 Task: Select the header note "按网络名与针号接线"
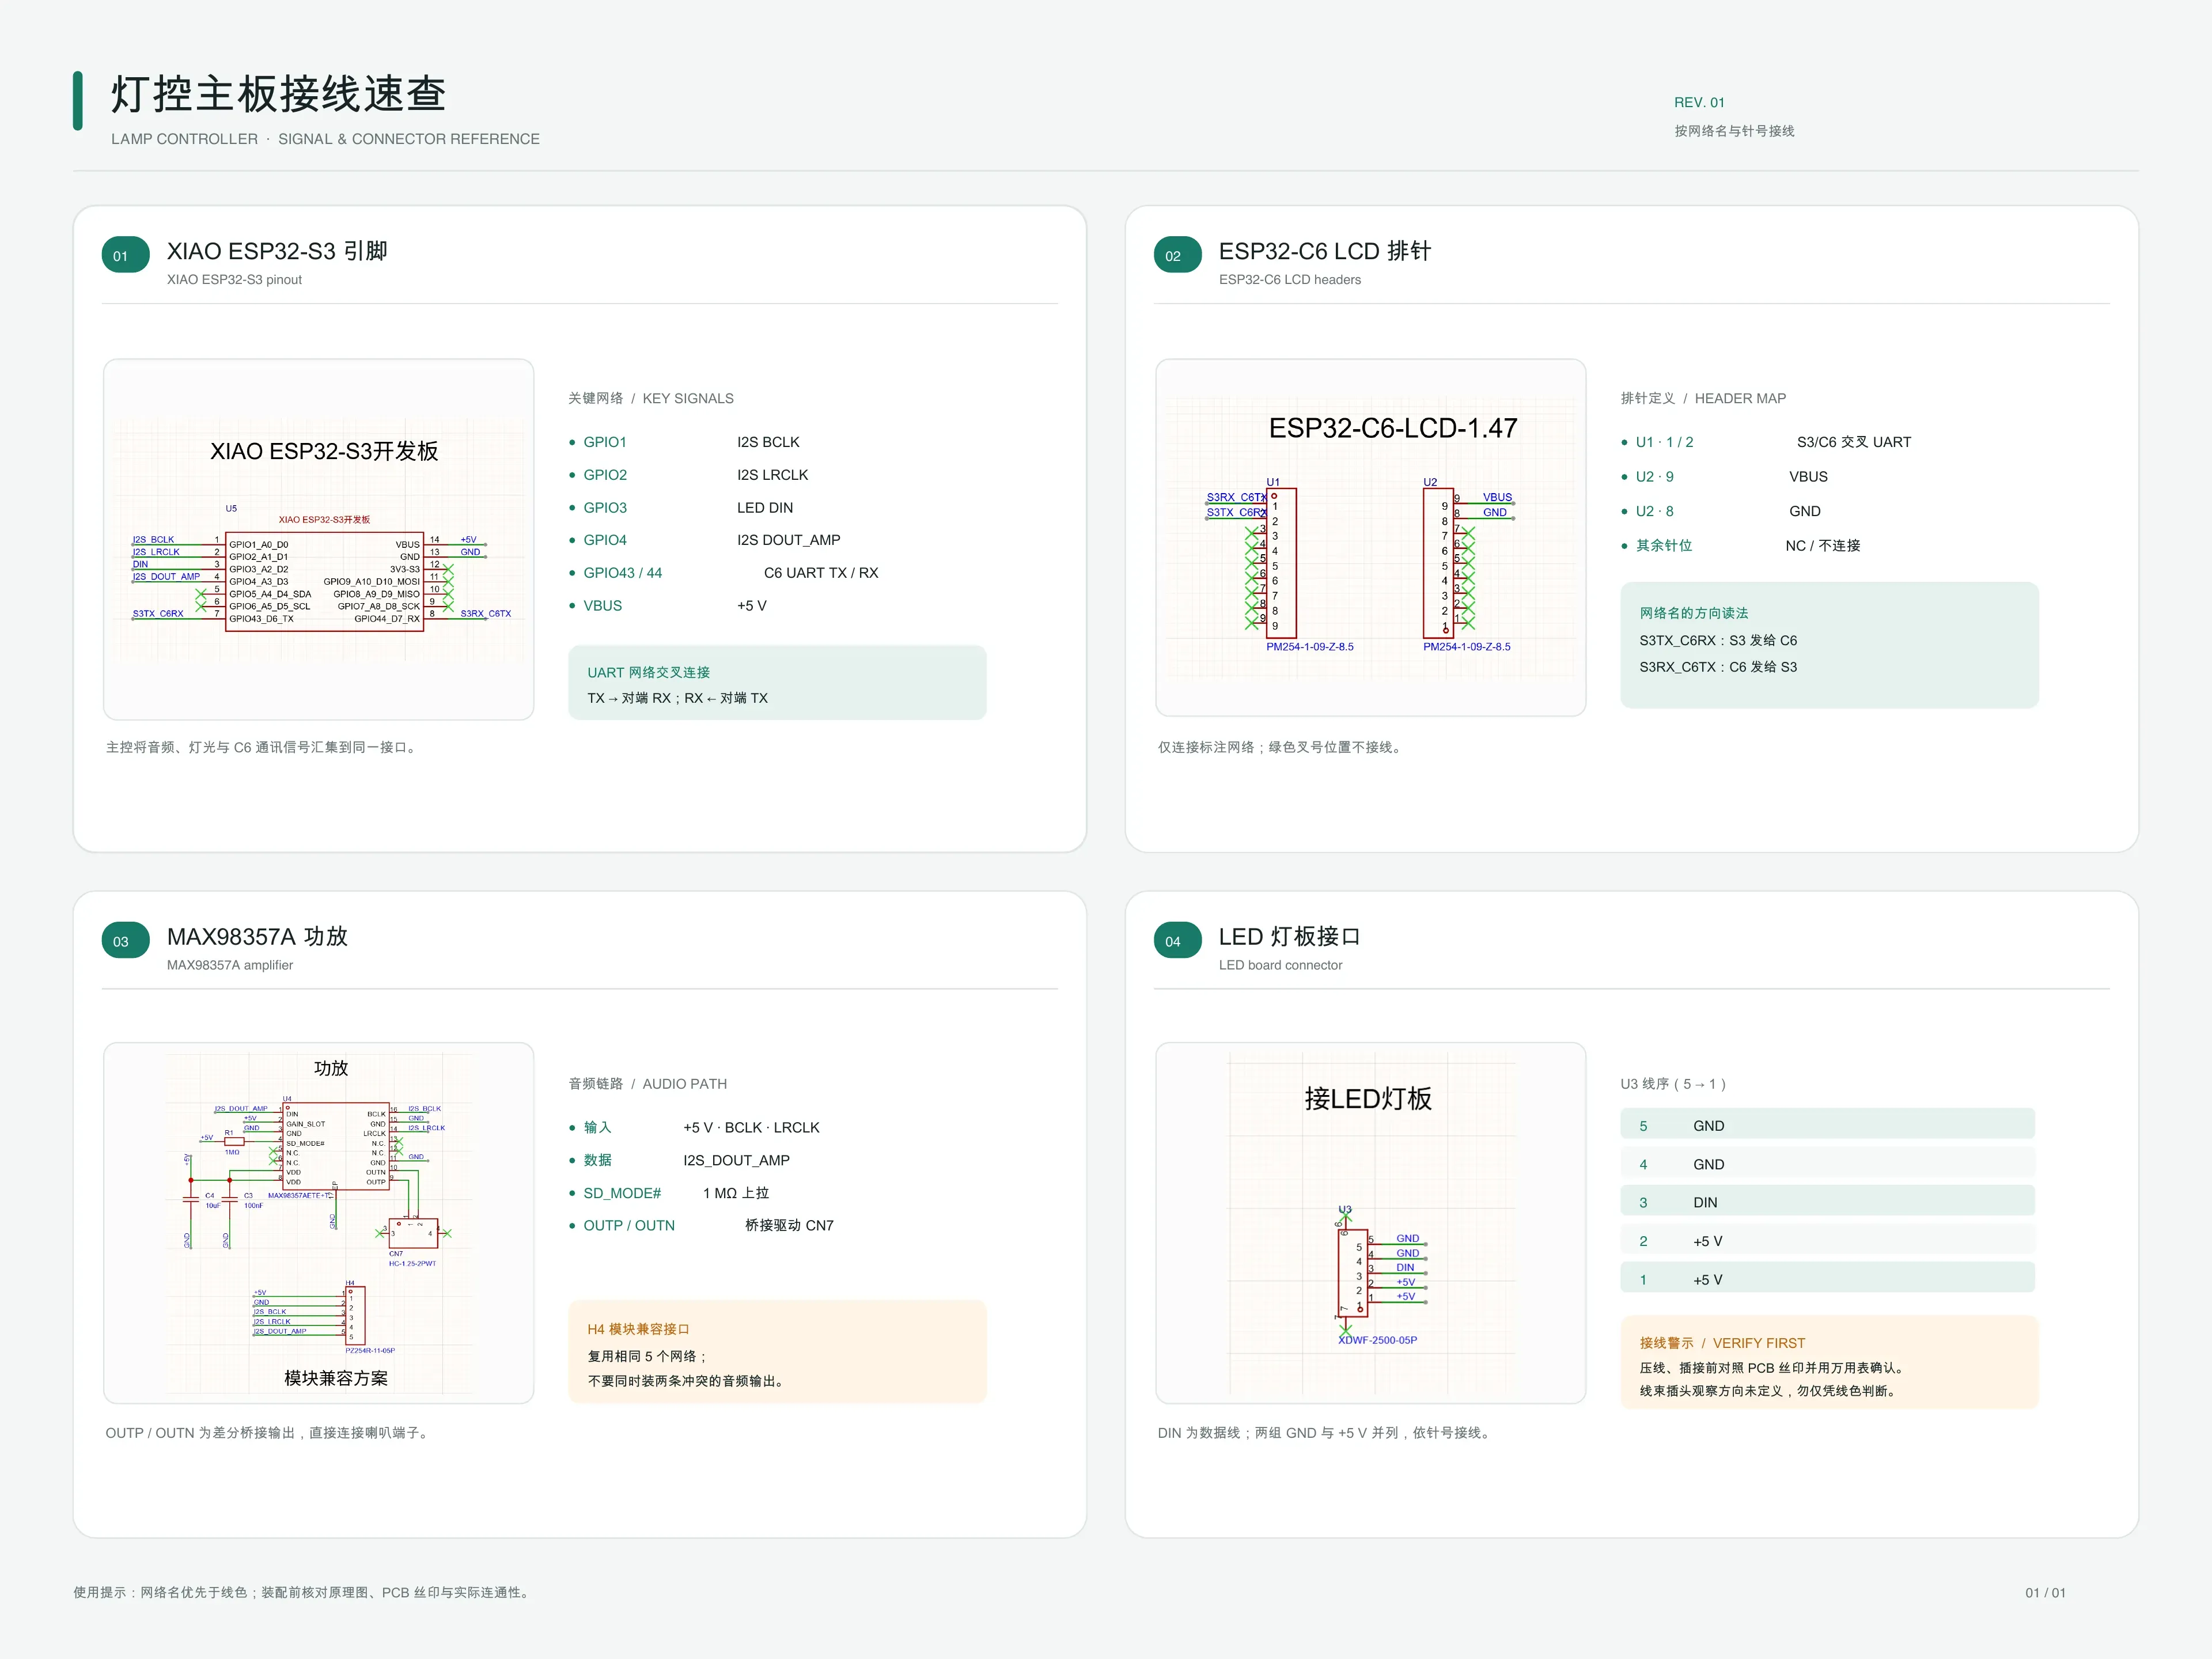click(1734, 131)
